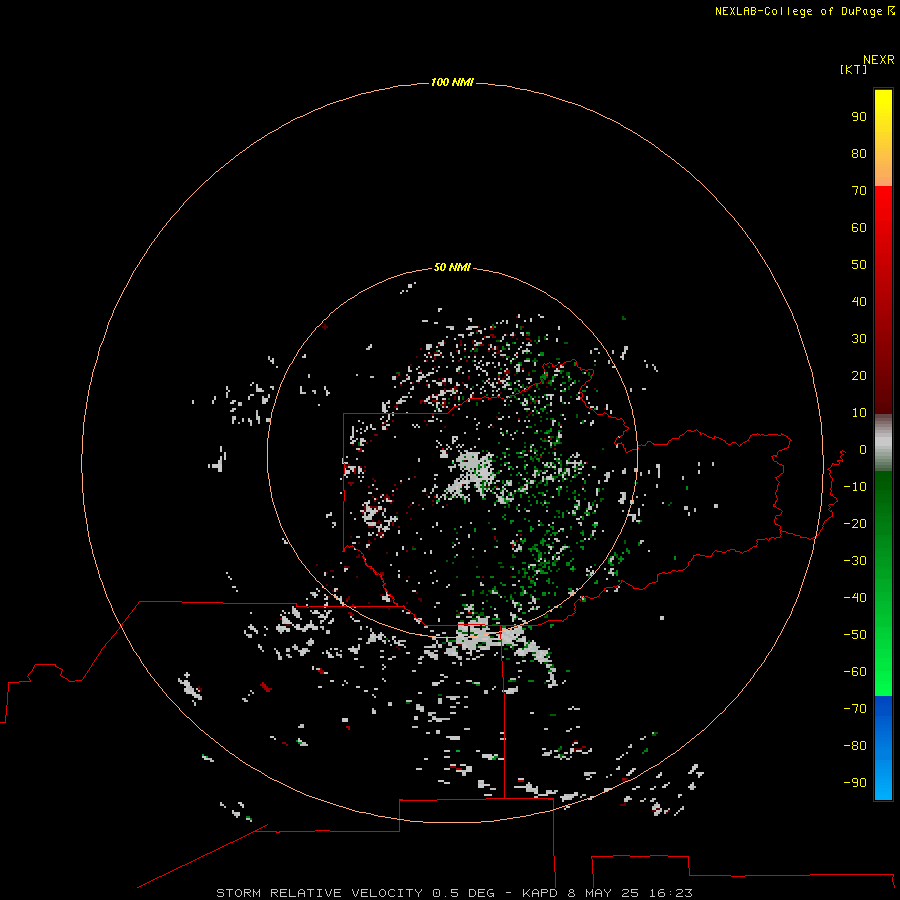Click the 60 value on velocity scale
900x900 pixels.
[859, 227]
